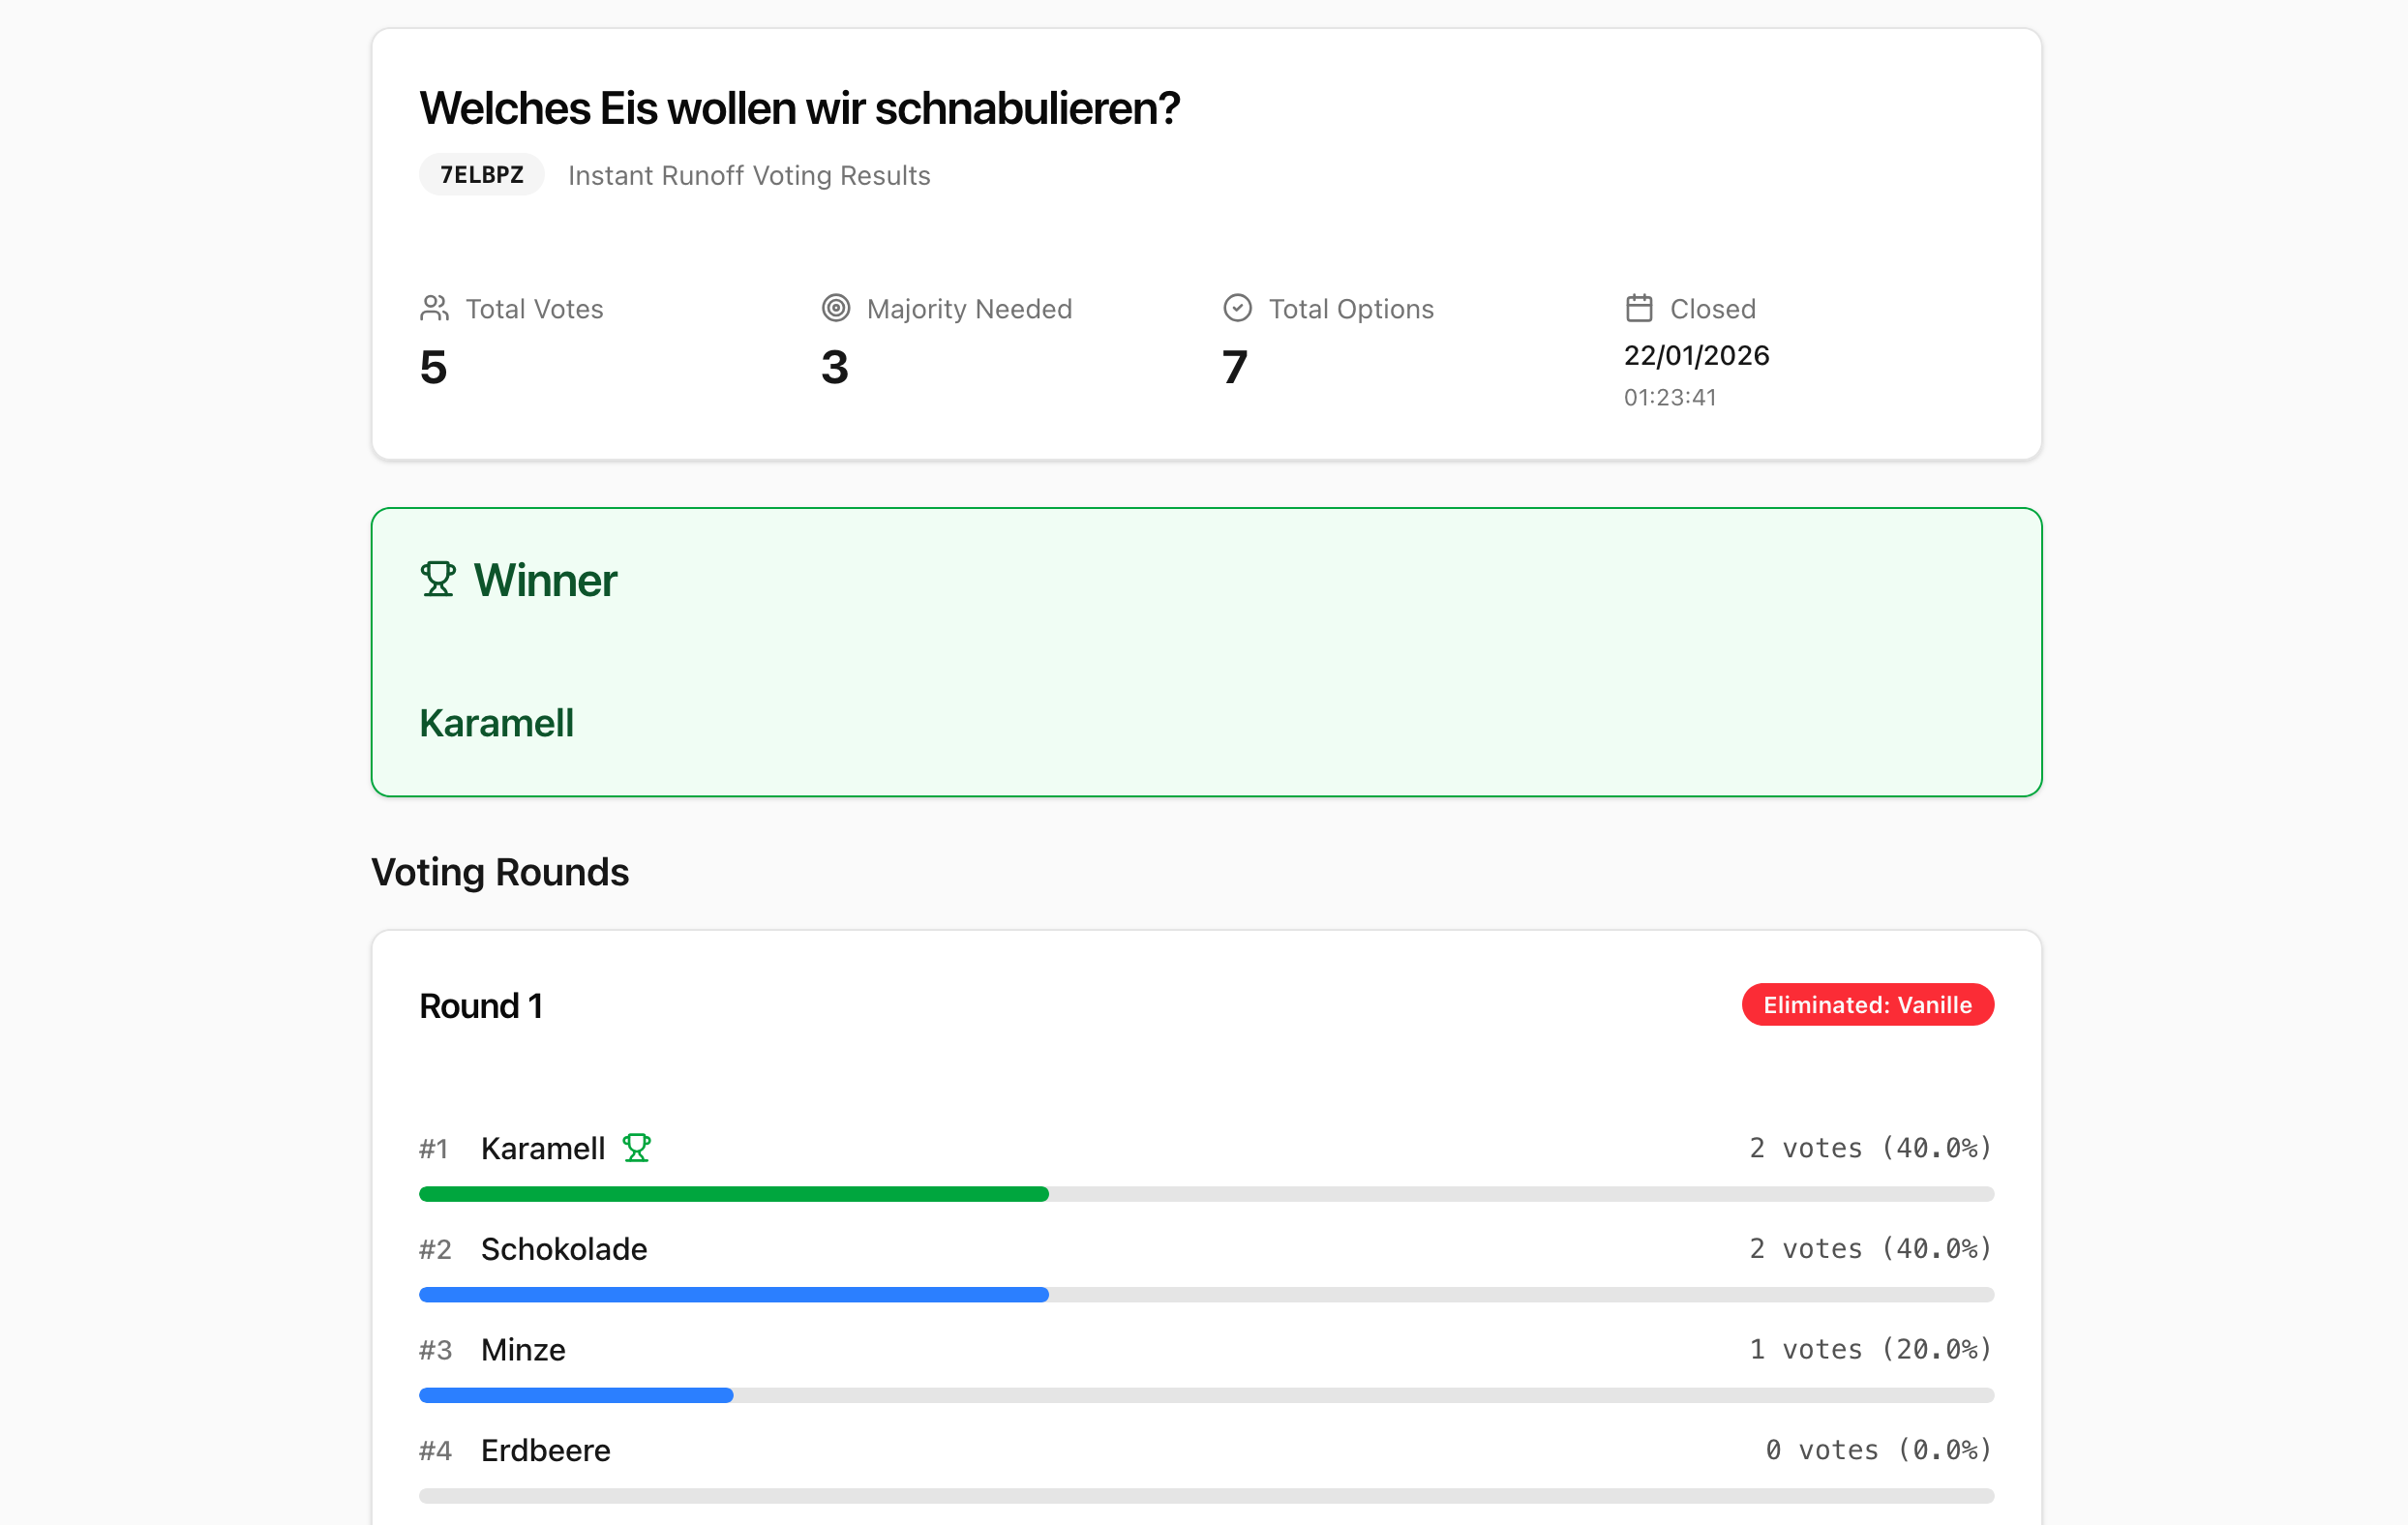This screenshot has width=2408, height=1525.
Task: Click the Minze vote progress bar
Action: pyautogui.click(x=576, y=1395)
